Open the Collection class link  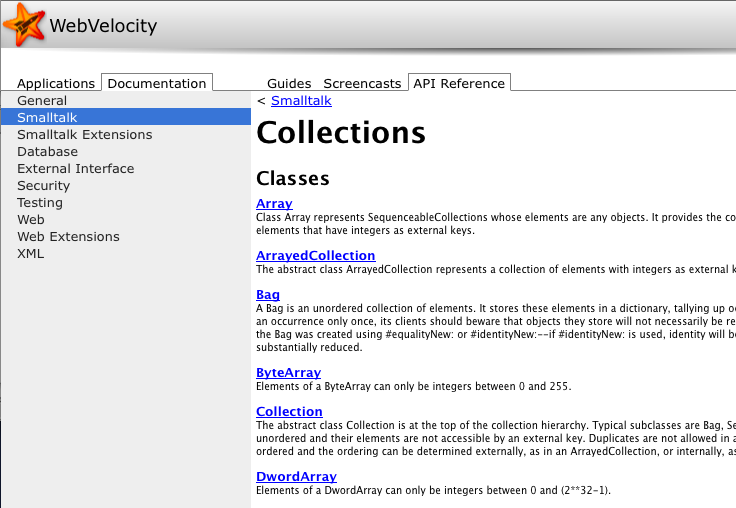click(x=289, y=411)
